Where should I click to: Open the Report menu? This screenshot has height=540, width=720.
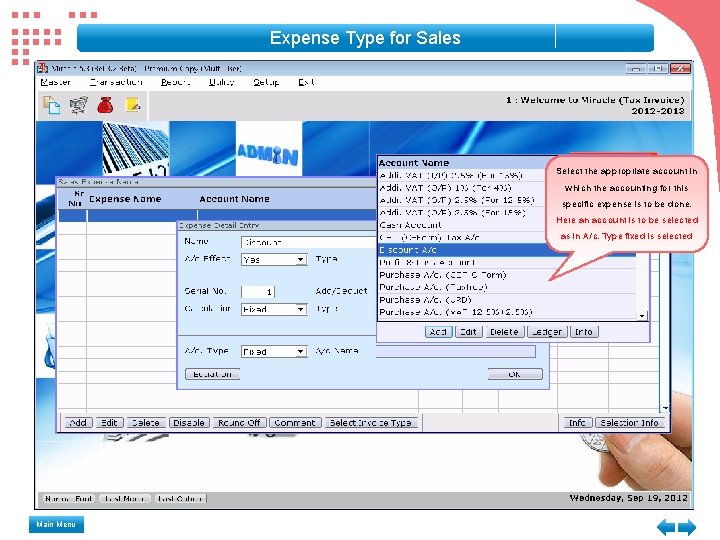click(175, 82)
